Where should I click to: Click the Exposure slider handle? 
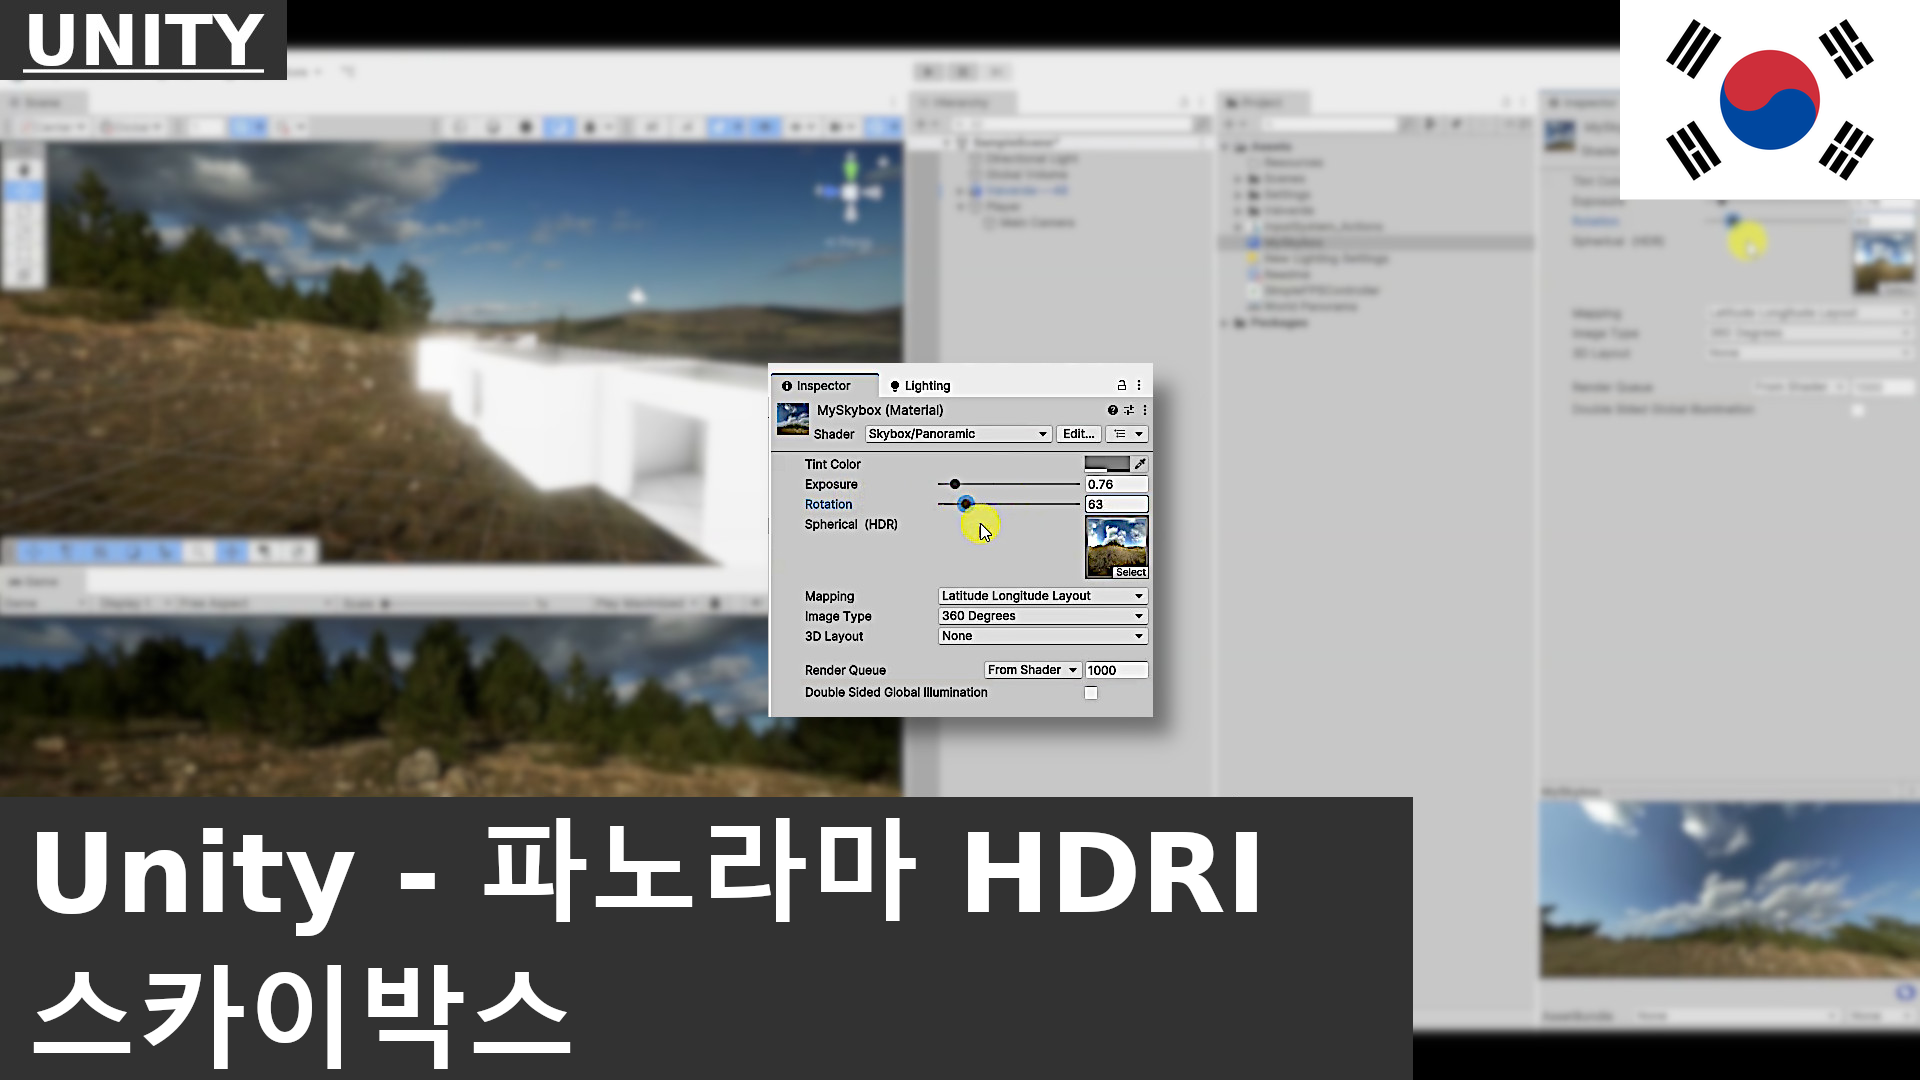tap(955, 484)
